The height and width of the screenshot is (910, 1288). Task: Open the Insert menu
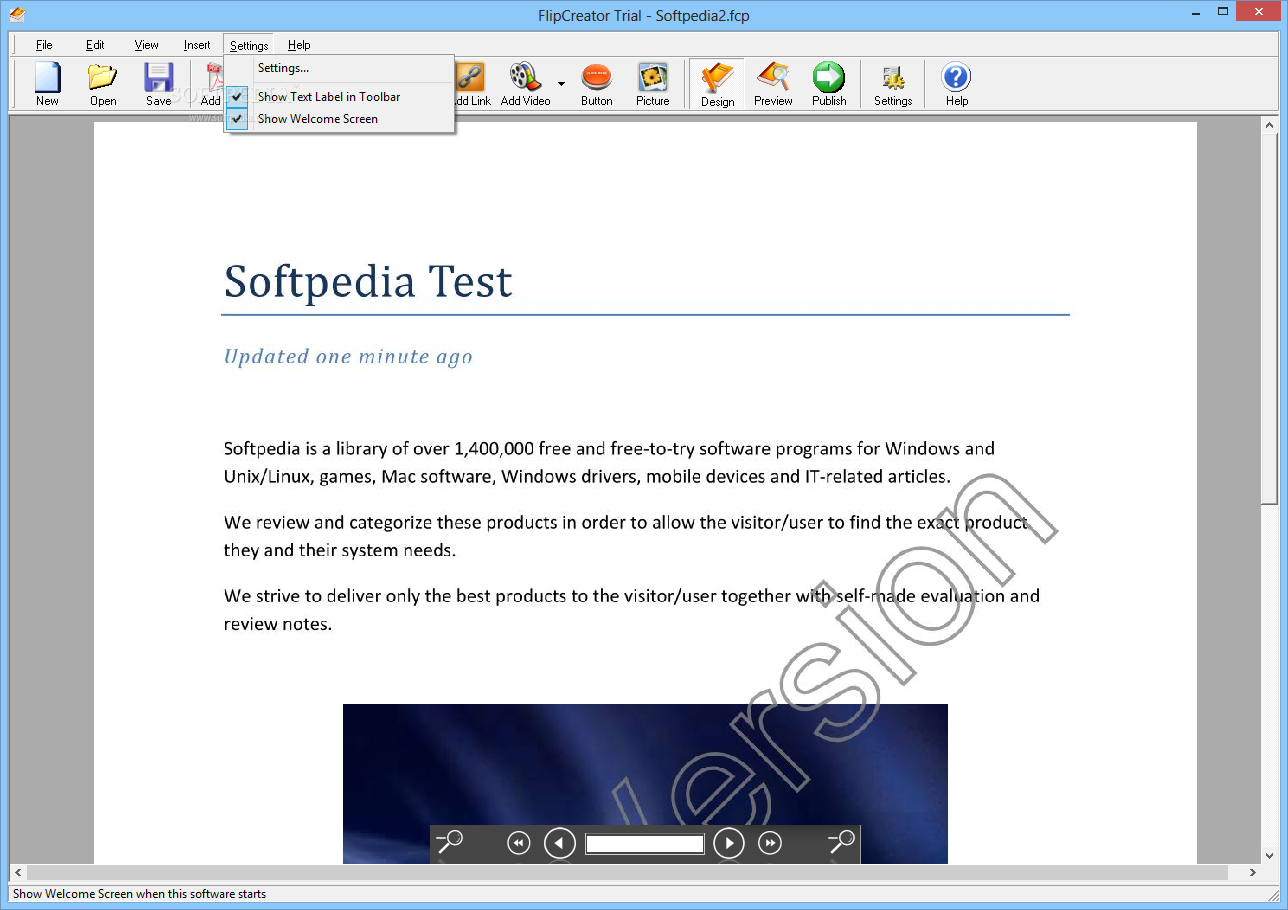[197, 45]
